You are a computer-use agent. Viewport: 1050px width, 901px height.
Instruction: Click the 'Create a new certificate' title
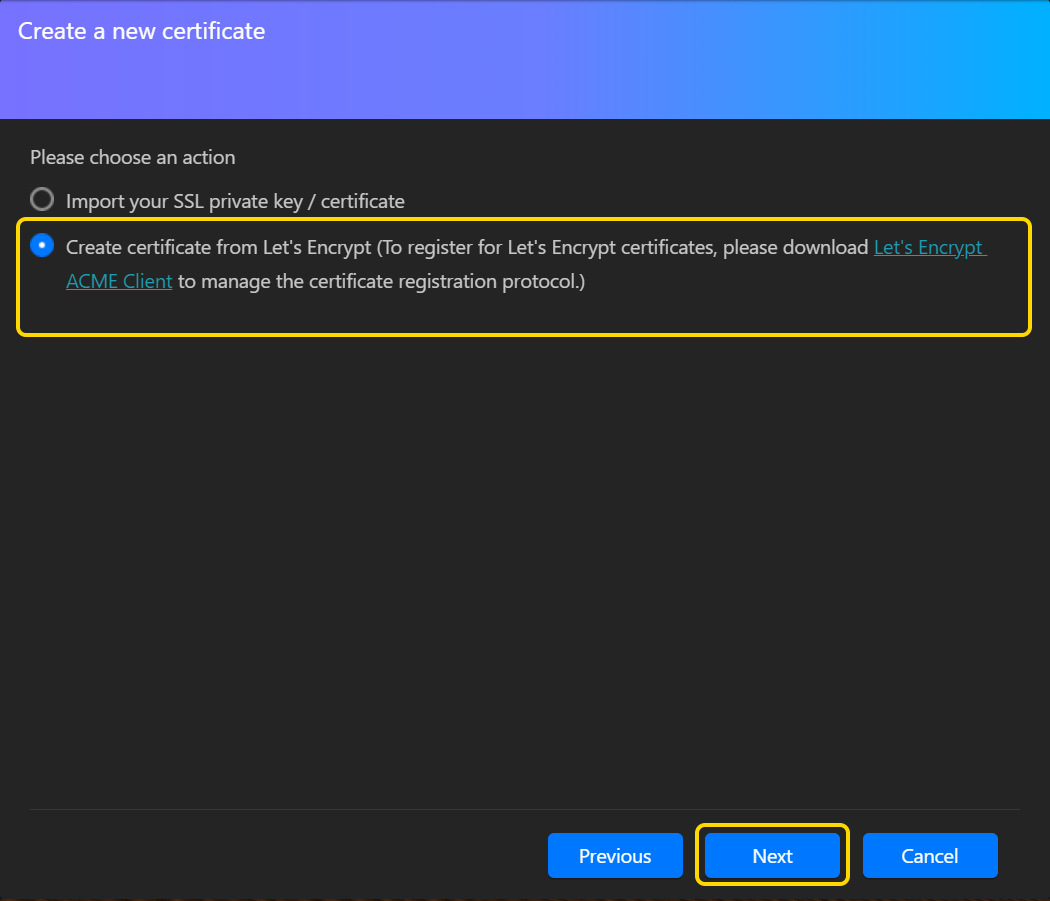[141, 31]
